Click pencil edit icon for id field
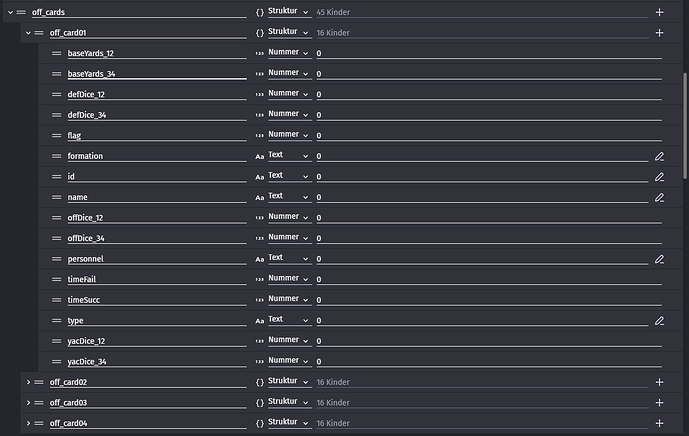 659,177
